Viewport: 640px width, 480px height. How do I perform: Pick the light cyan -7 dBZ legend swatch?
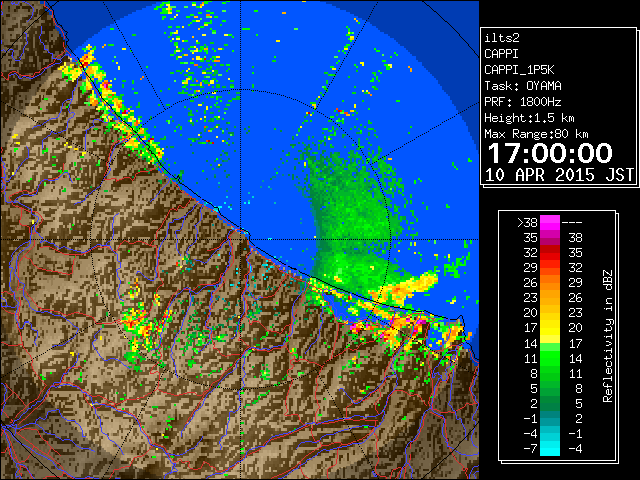click(550, 449)
